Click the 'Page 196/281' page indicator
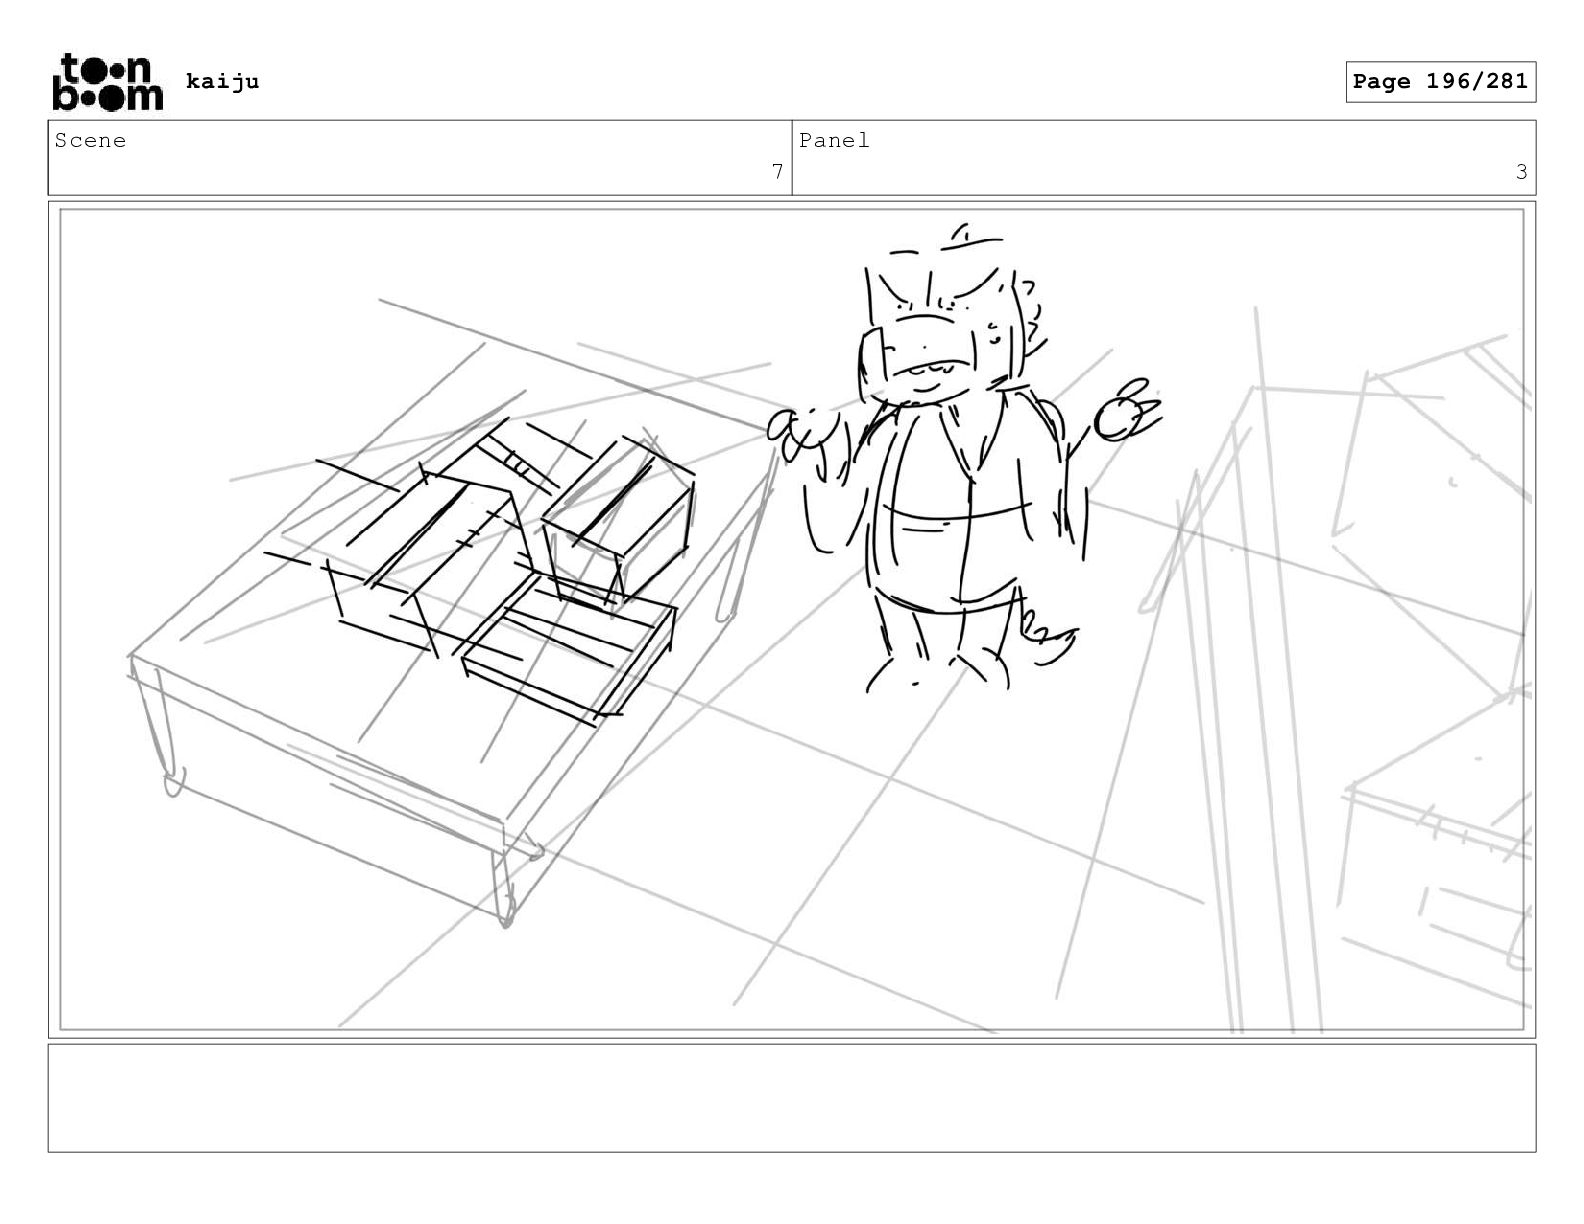This screenshot has height=1224, width=1584. point(1440,82)
